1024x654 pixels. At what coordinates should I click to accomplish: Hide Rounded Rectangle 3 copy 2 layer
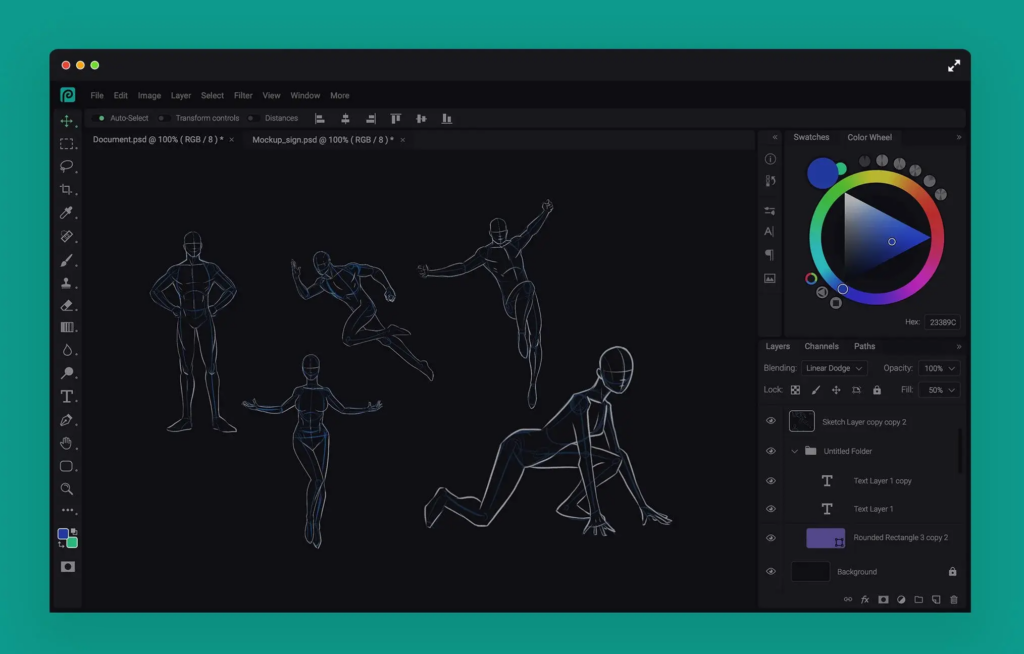point(771,538)
